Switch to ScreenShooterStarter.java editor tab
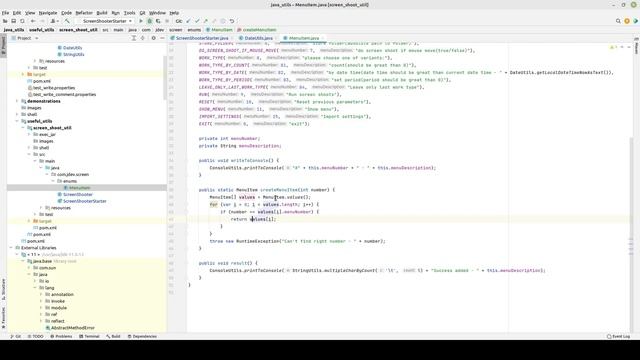640x360 pixels. tap(202, 38)
